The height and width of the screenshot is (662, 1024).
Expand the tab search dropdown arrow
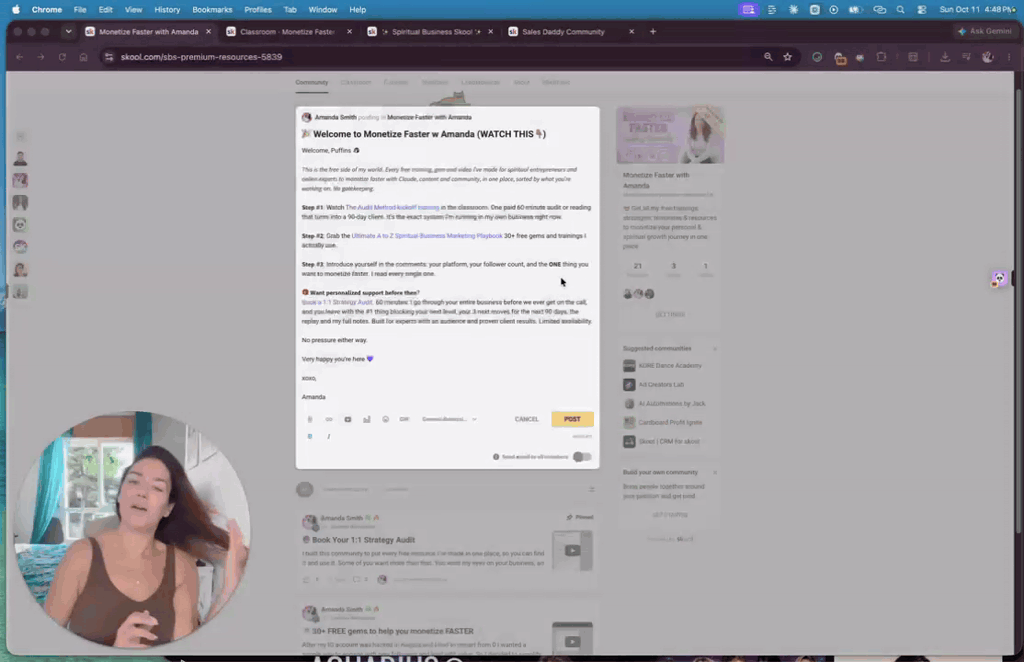[68, 31]
